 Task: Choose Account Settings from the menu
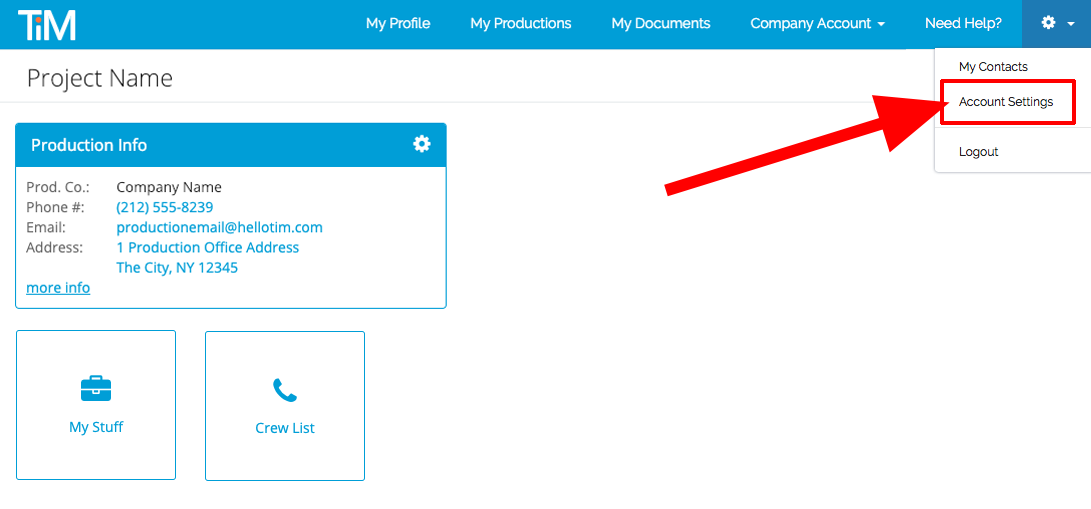(1006, 102)
